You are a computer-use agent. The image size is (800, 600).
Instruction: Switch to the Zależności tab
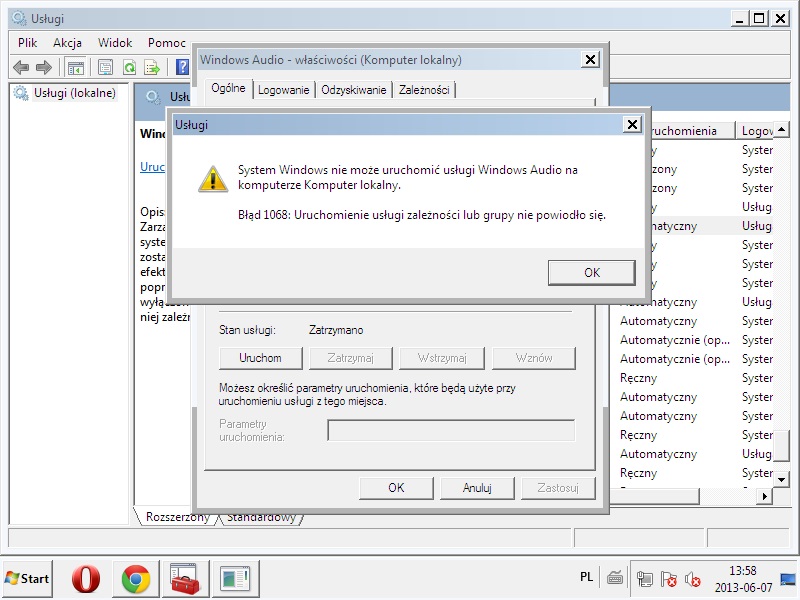coord(424,90)
